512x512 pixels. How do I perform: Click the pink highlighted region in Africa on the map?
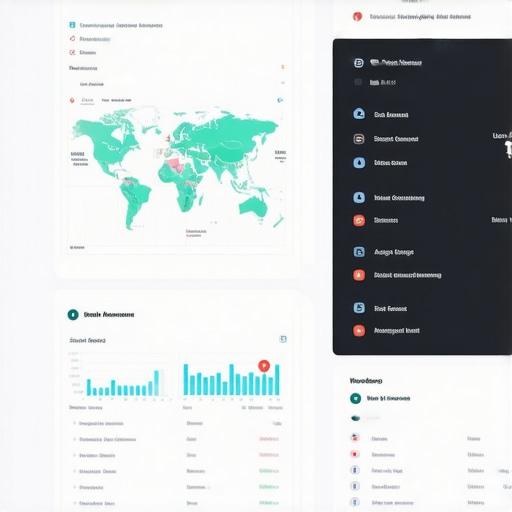pos(175,164)
